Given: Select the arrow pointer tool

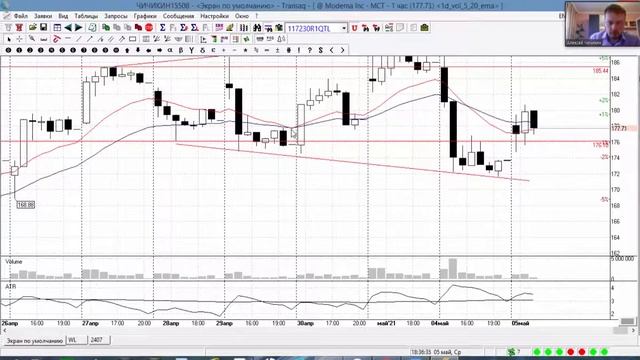Looking at the screenshot, I should click(x=9, y=39).
